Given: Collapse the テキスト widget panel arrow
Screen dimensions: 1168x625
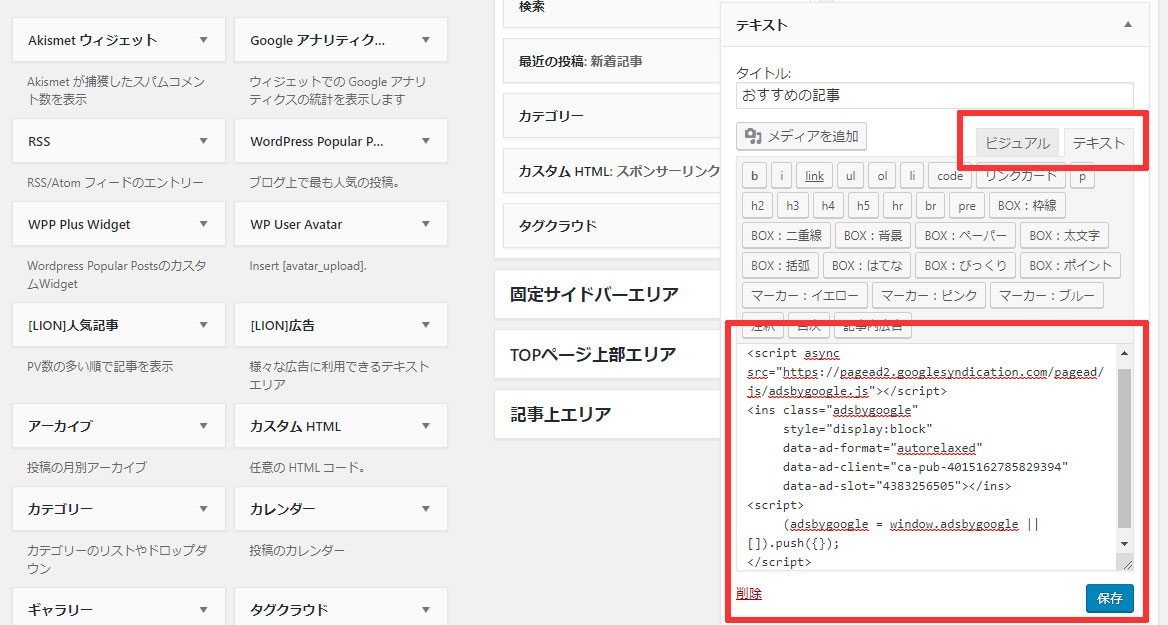Looking at the screenshot, I should click(x=1128, y=25).
